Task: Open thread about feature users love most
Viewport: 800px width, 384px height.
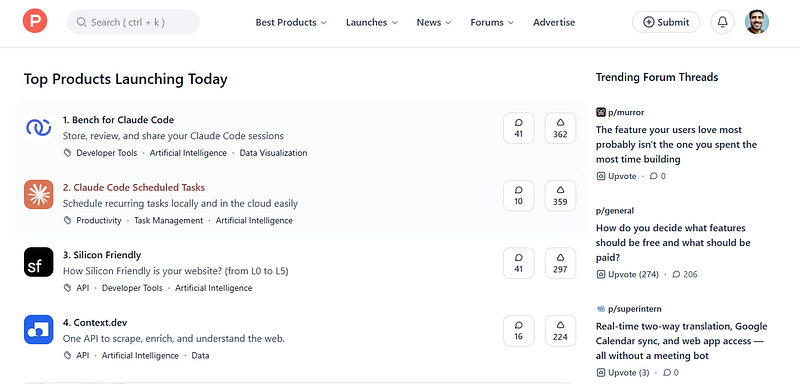Action: coord(676,144)
